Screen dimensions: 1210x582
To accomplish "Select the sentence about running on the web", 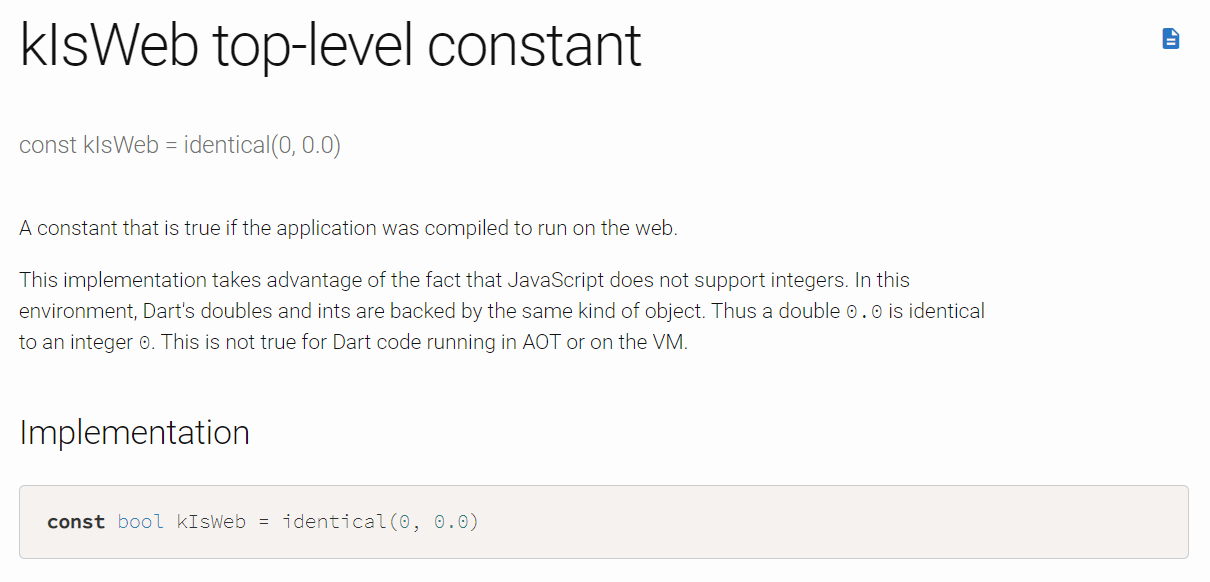I will pyautogui.click(x=348, y=228).
